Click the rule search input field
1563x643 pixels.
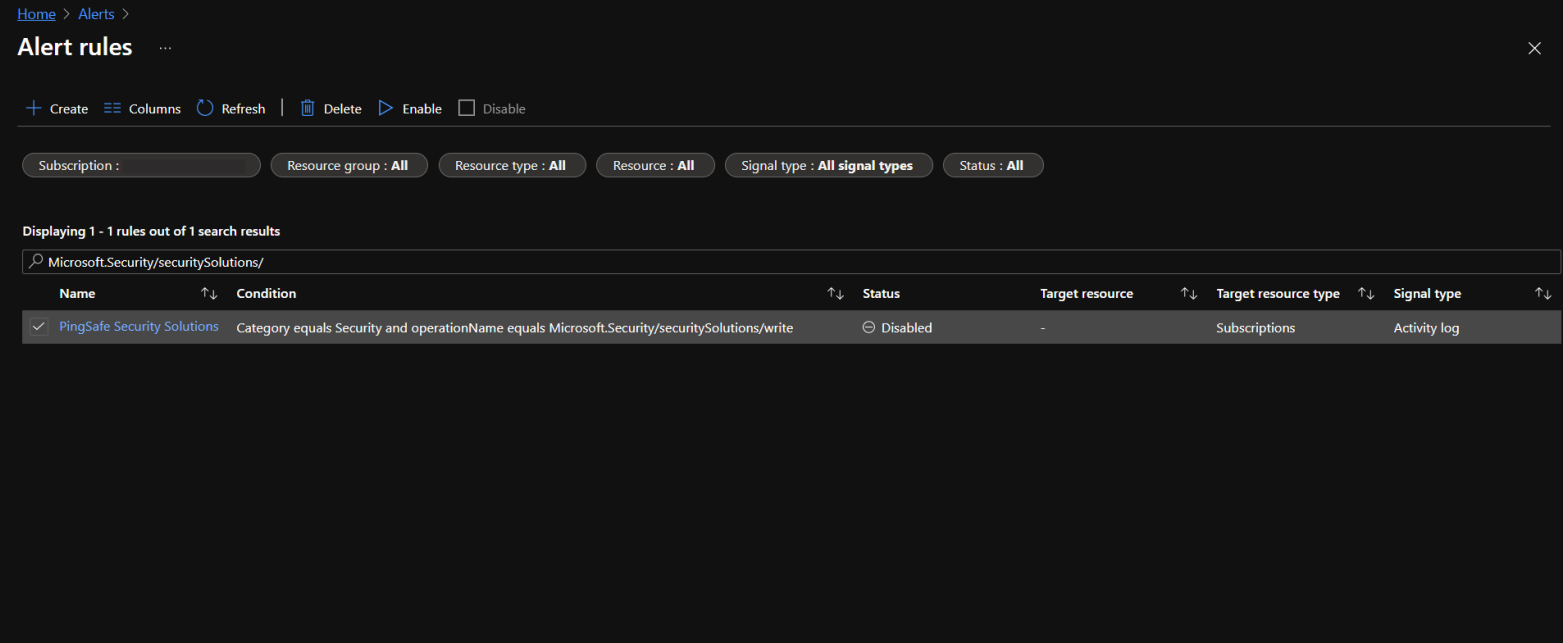coord(790,261)
